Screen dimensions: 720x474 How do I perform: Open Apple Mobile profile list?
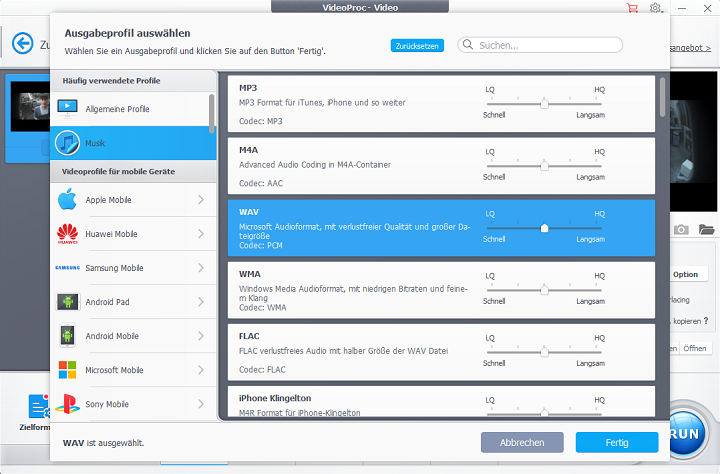133,200
